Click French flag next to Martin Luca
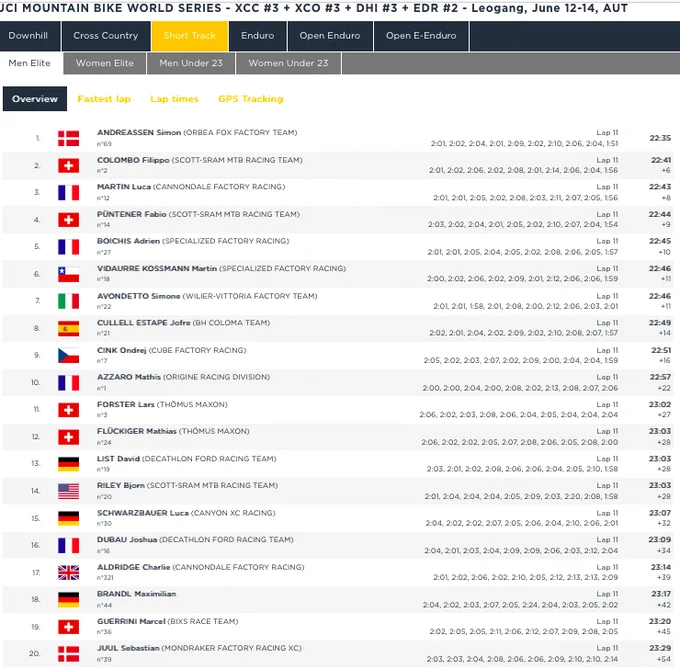The height and width of the screenshot is (669, 680). coord(69,193)
